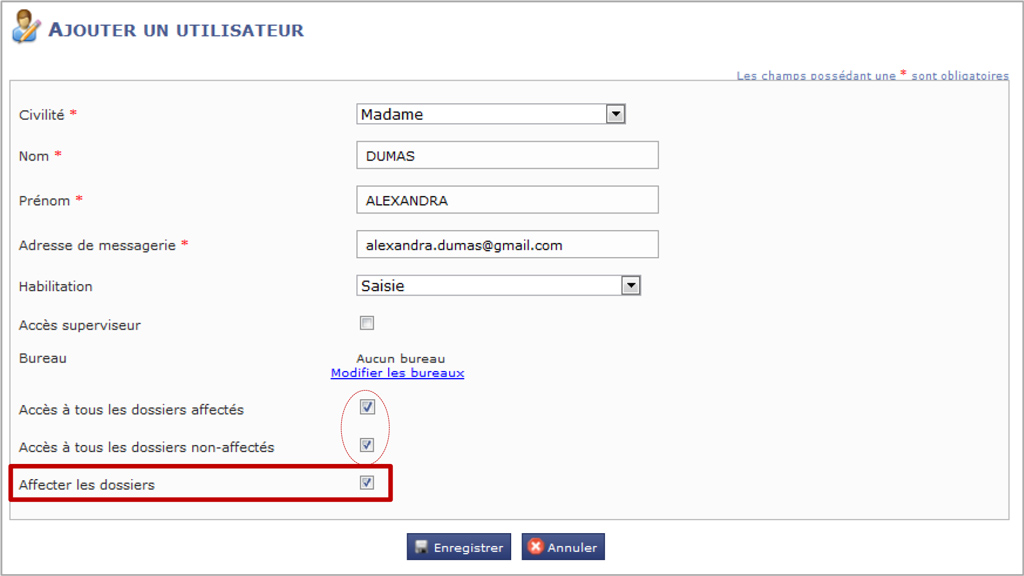
Task: Select the Madame combo box field
Action: (x=491, y=114)
